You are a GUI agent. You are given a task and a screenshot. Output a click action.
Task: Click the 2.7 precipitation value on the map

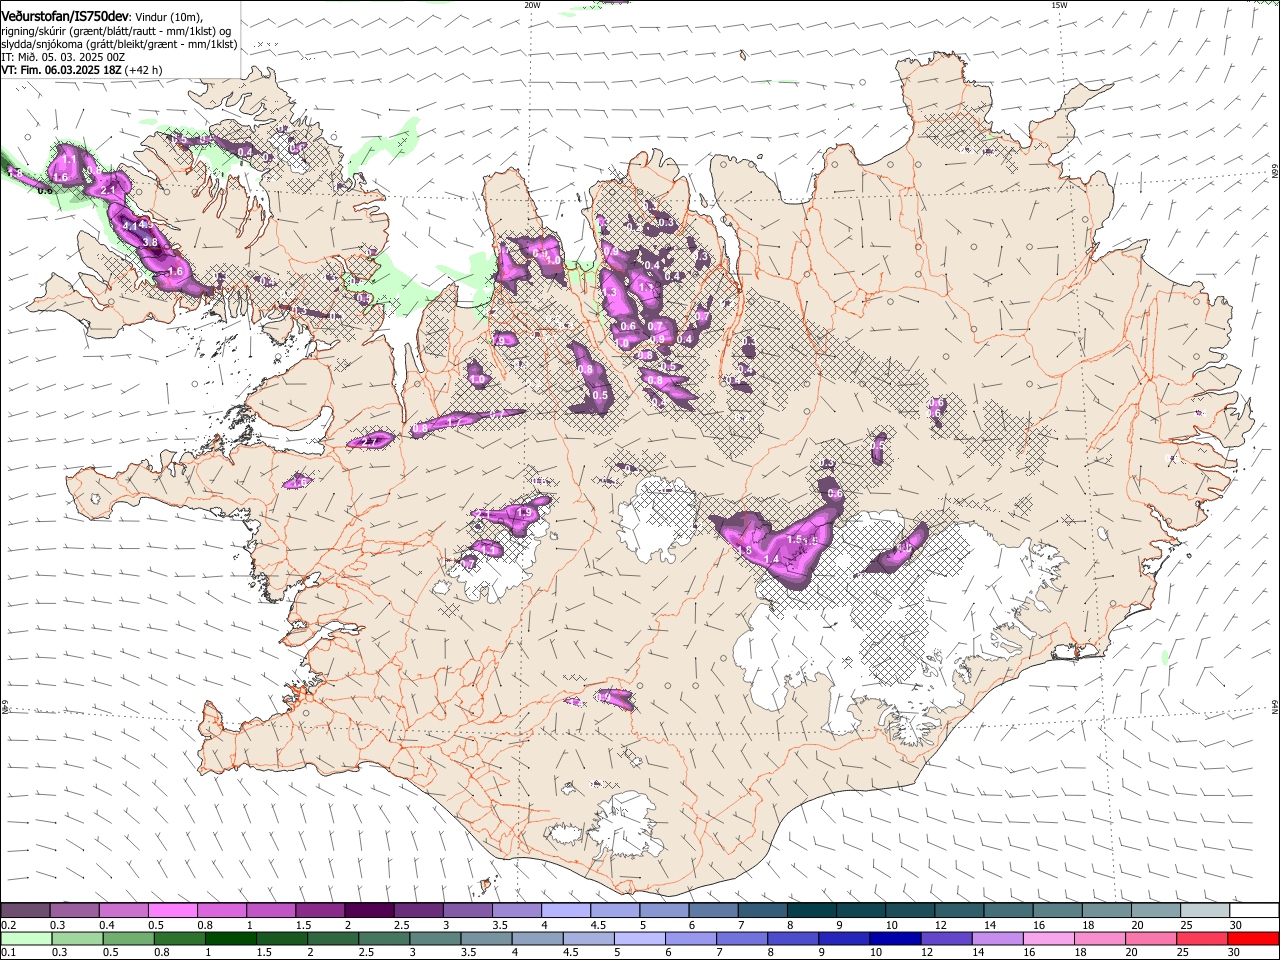[x=369, y=441]
